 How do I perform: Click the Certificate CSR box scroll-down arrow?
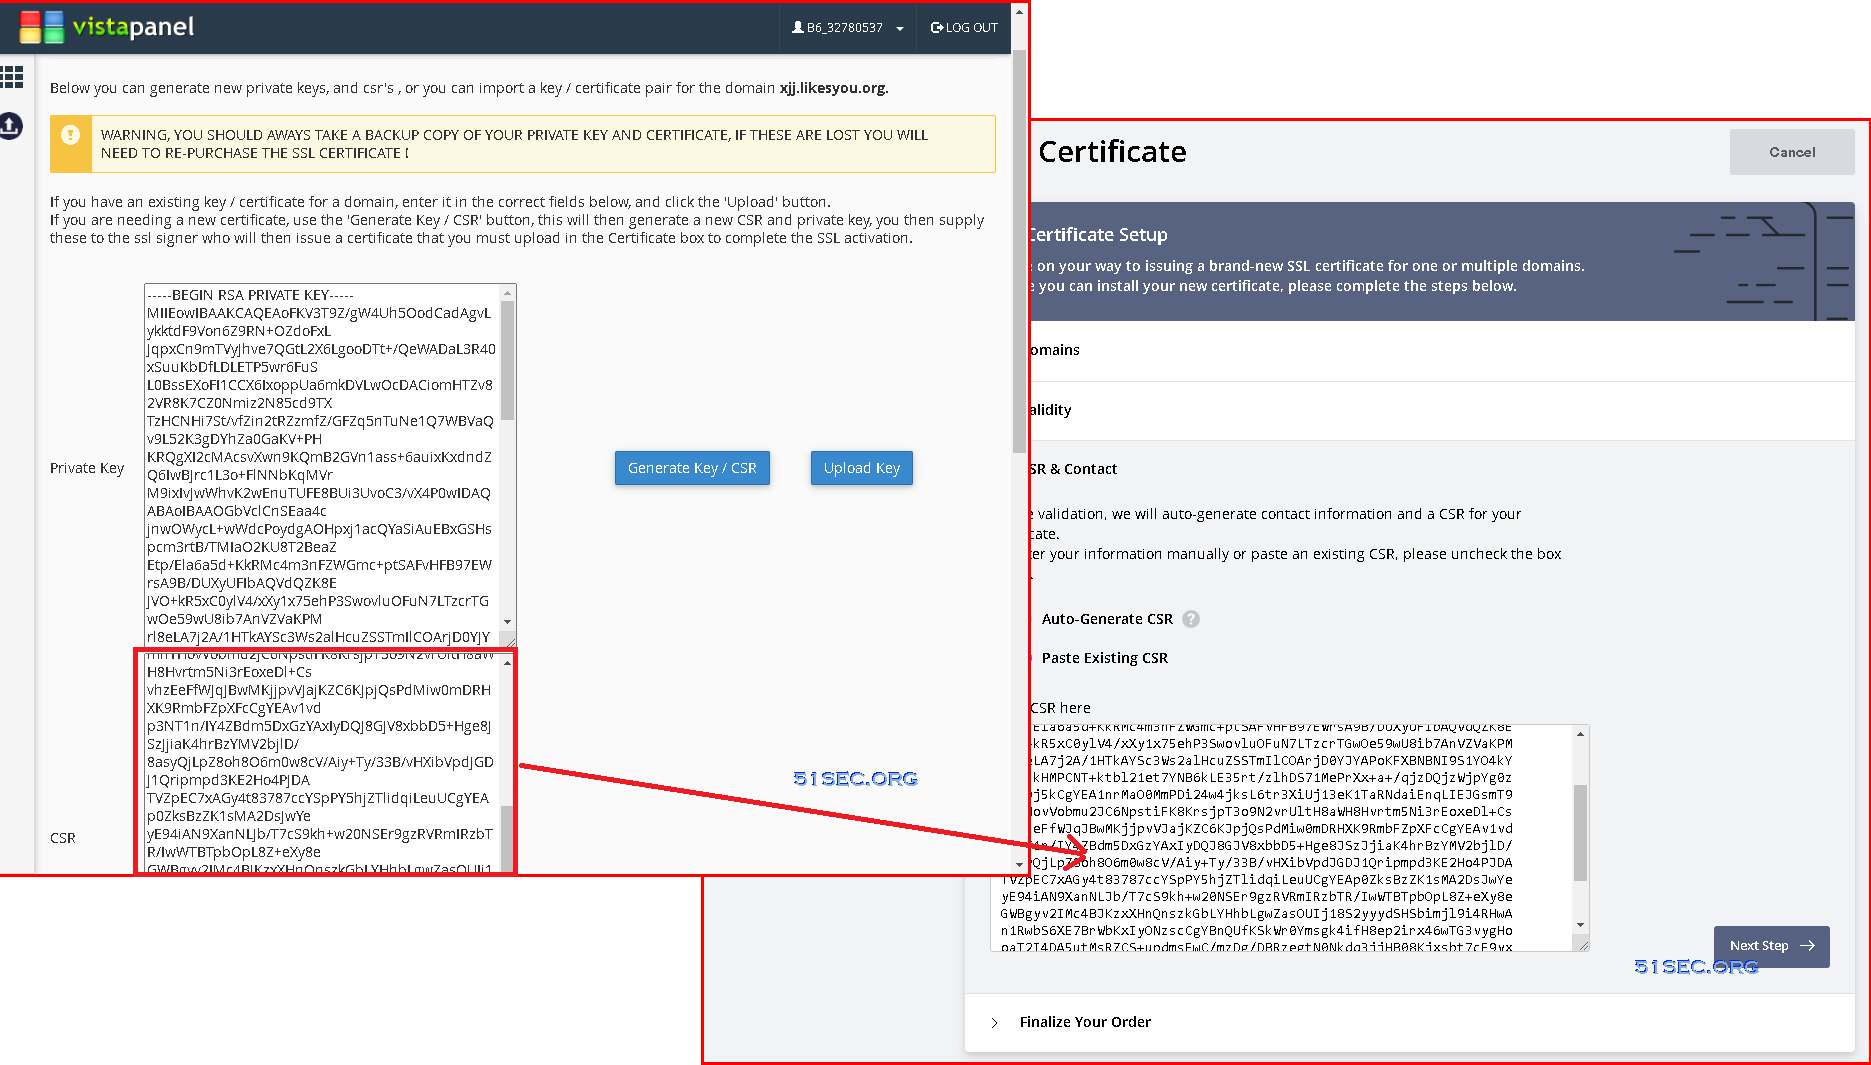[1581, 925]
